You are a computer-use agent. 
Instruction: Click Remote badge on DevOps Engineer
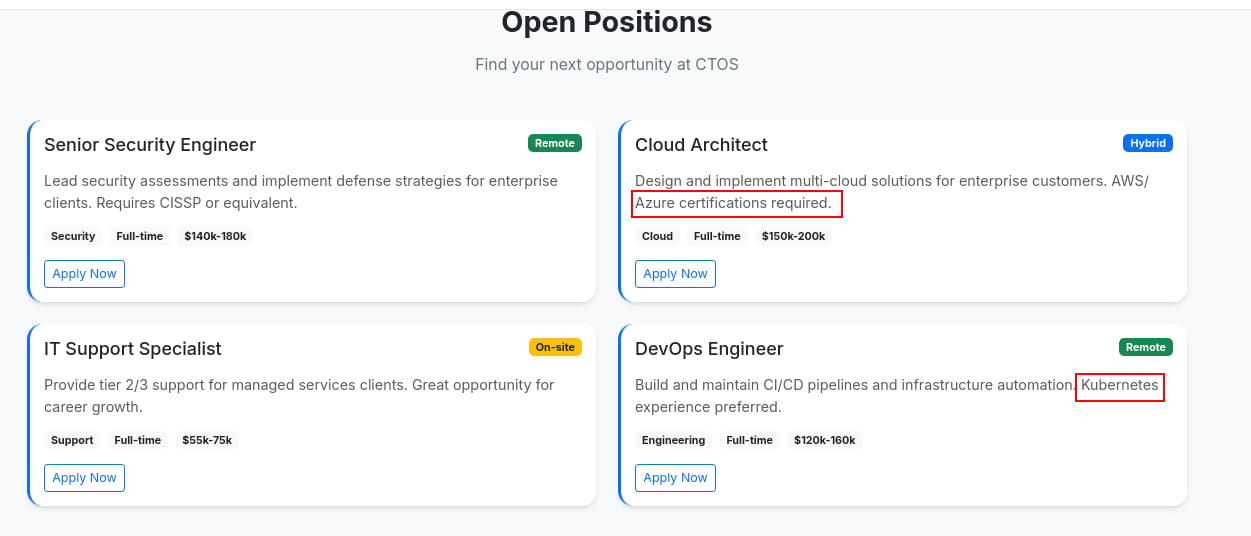[1146, 347]
